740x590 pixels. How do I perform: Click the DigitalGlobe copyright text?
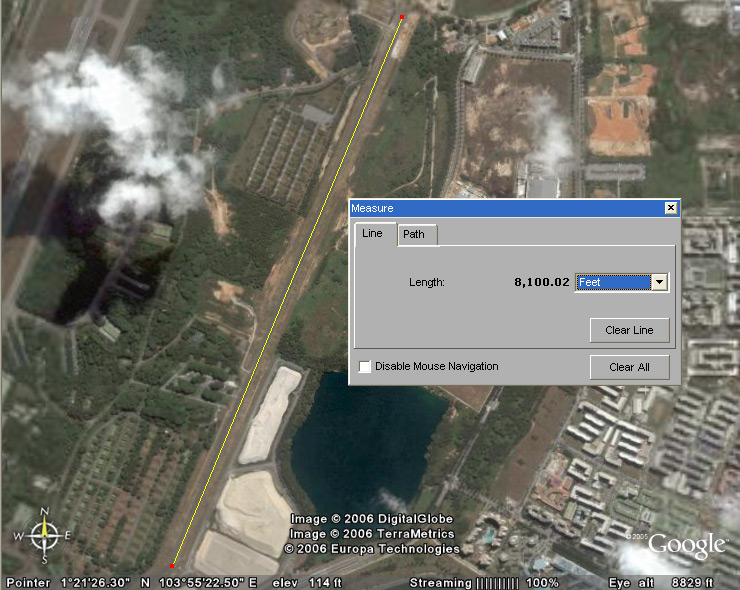coord(372,519)
